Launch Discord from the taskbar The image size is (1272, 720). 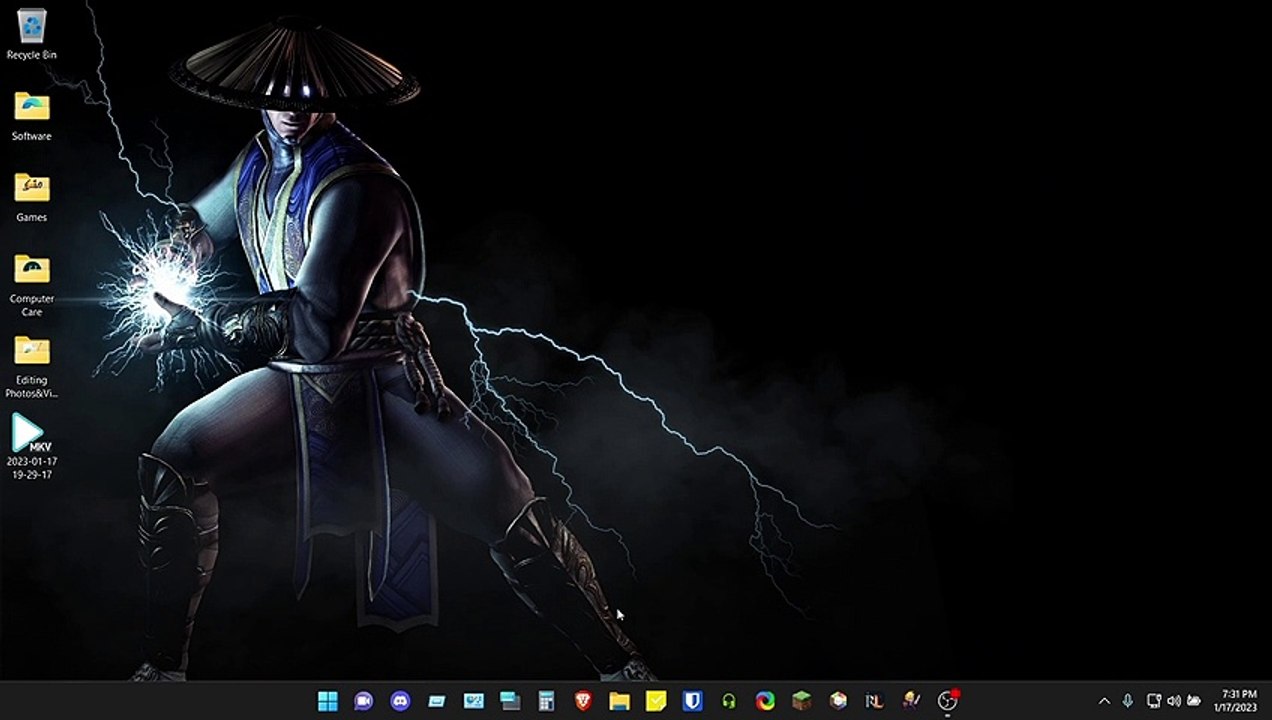pos(400,701)
